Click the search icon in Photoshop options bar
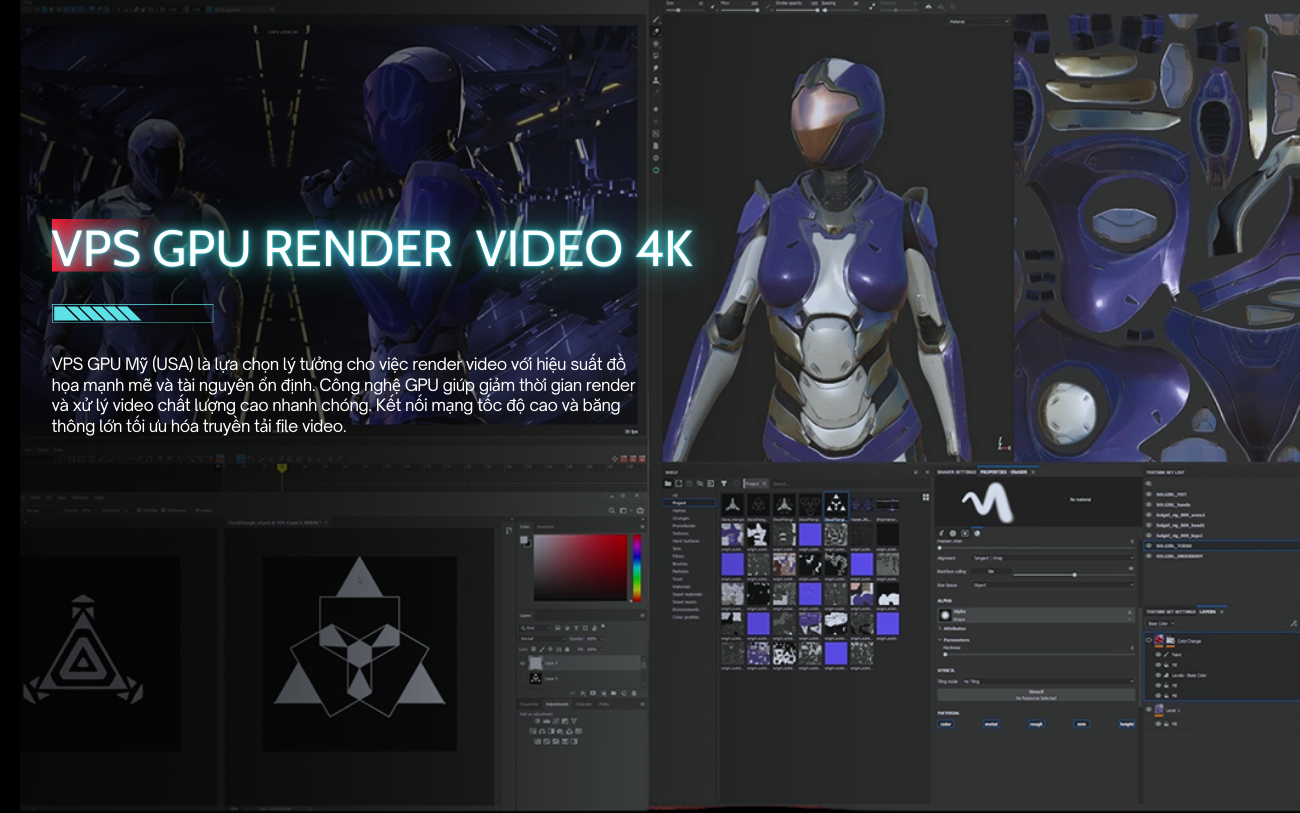This screenshot has height=813, width=1300. pyautogui.click(x=611, y=511)
